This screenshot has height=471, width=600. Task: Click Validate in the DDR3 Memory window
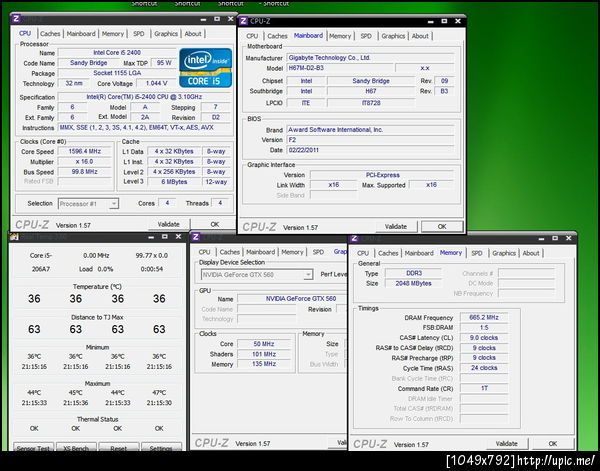tap(507, 444)
